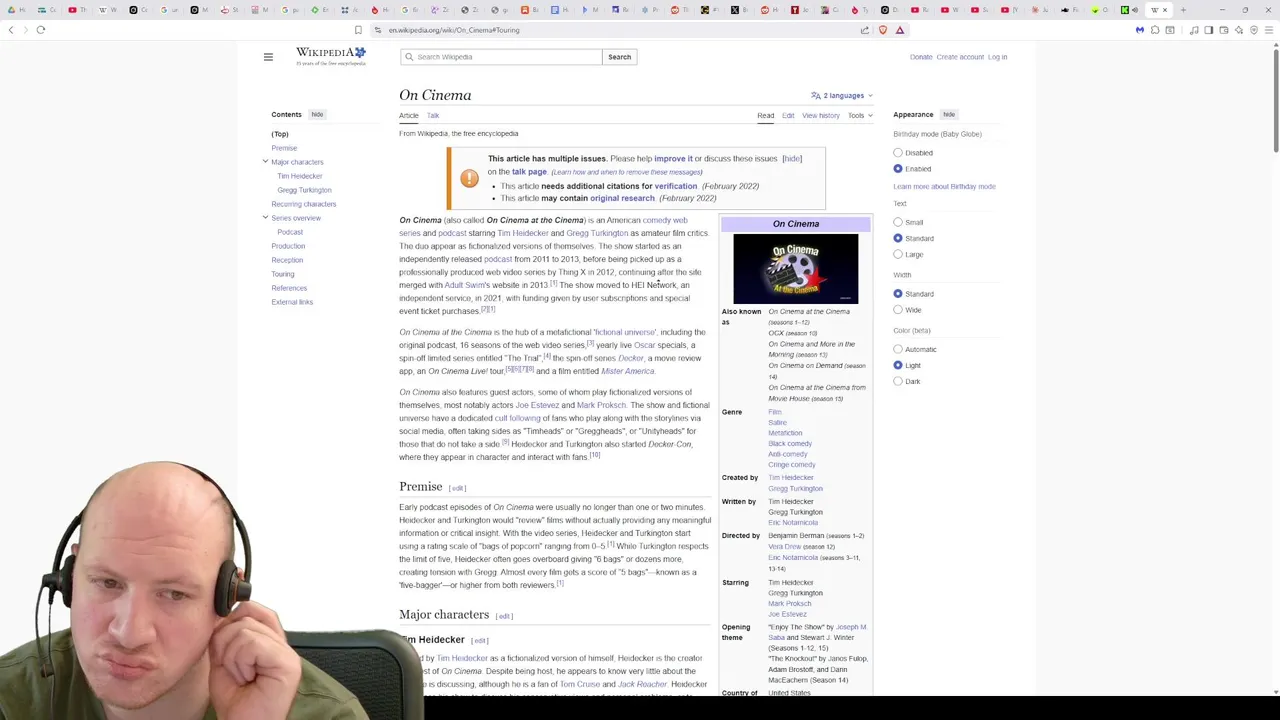Click the browser address bar URL

pyautogui.click(x=454, y=30)
